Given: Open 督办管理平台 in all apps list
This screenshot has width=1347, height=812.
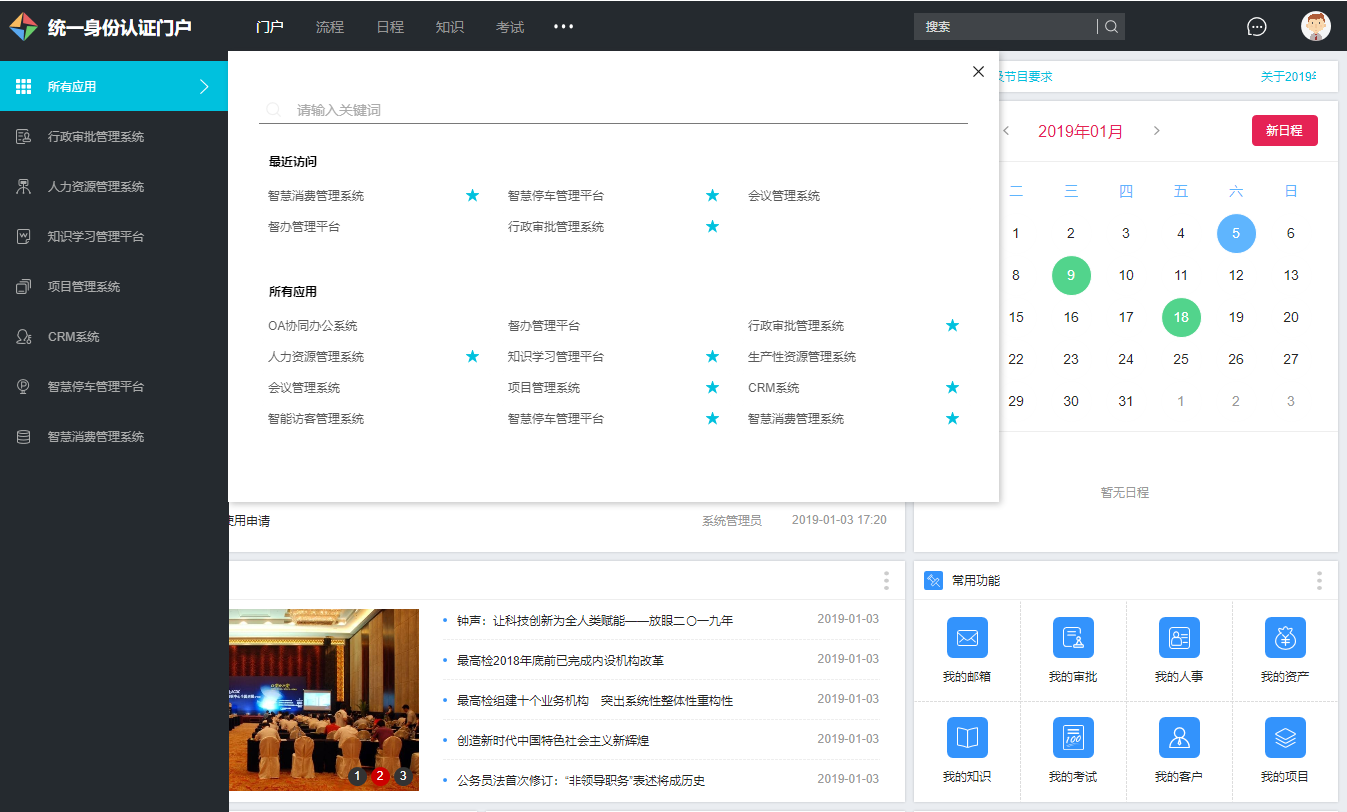Looking at the screenshot, I should [x=544, y=326].
